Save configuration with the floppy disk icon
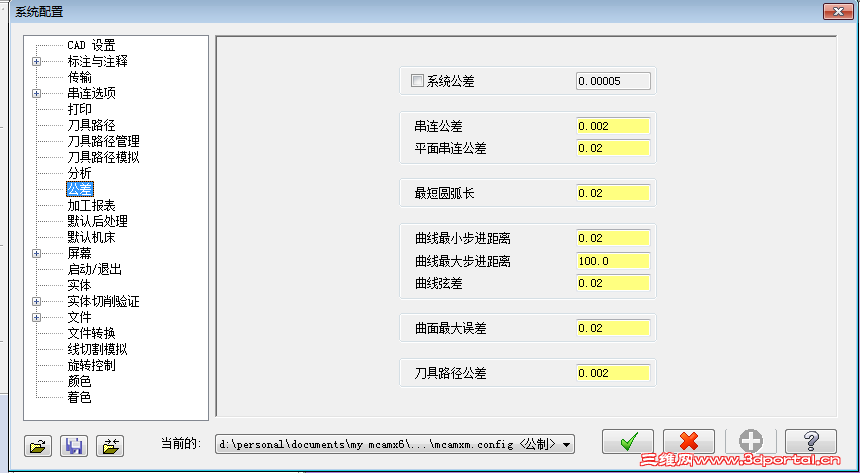 pyautogui.click(x=74, y=446)
